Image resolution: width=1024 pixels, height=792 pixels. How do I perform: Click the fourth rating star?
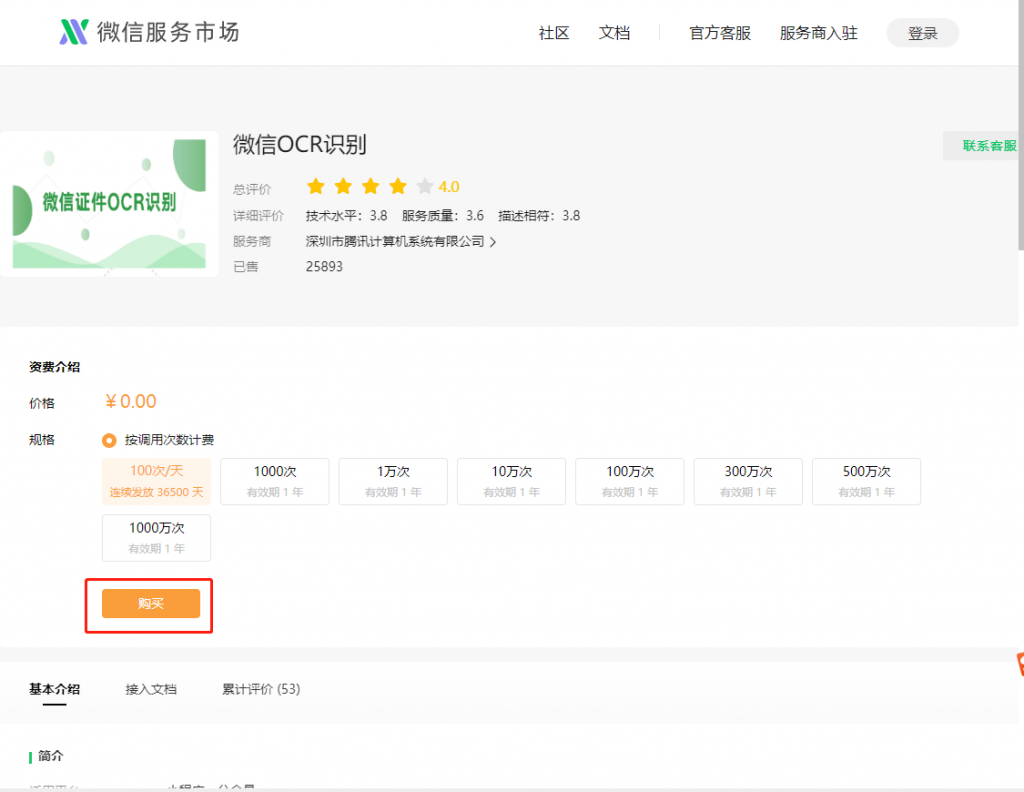coord(398,187)
